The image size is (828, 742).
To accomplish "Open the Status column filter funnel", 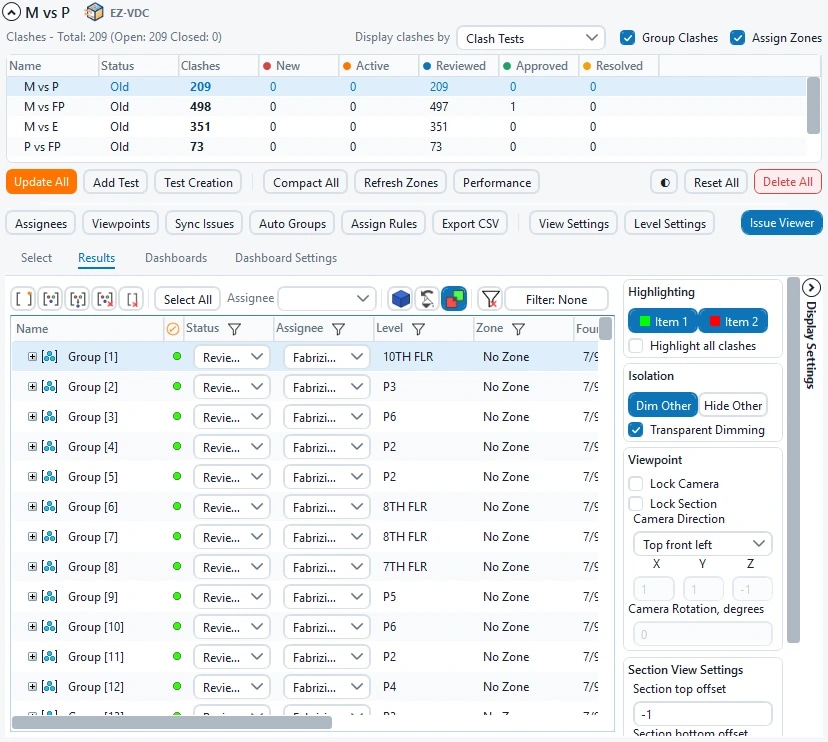I will 234,329.
